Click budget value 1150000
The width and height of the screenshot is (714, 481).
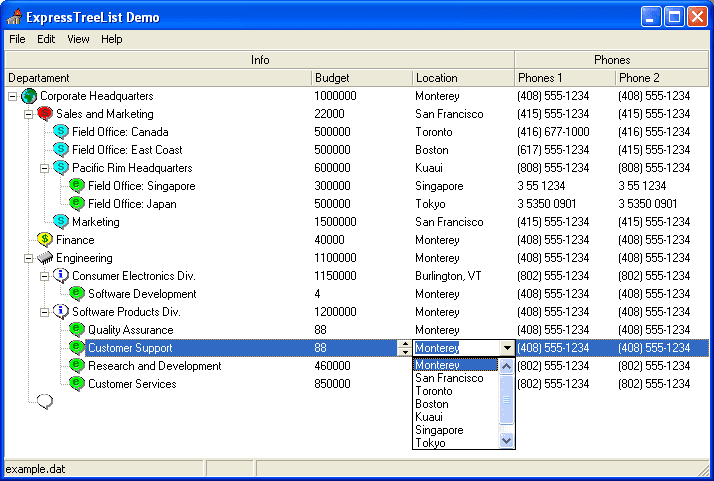point(335,276)
